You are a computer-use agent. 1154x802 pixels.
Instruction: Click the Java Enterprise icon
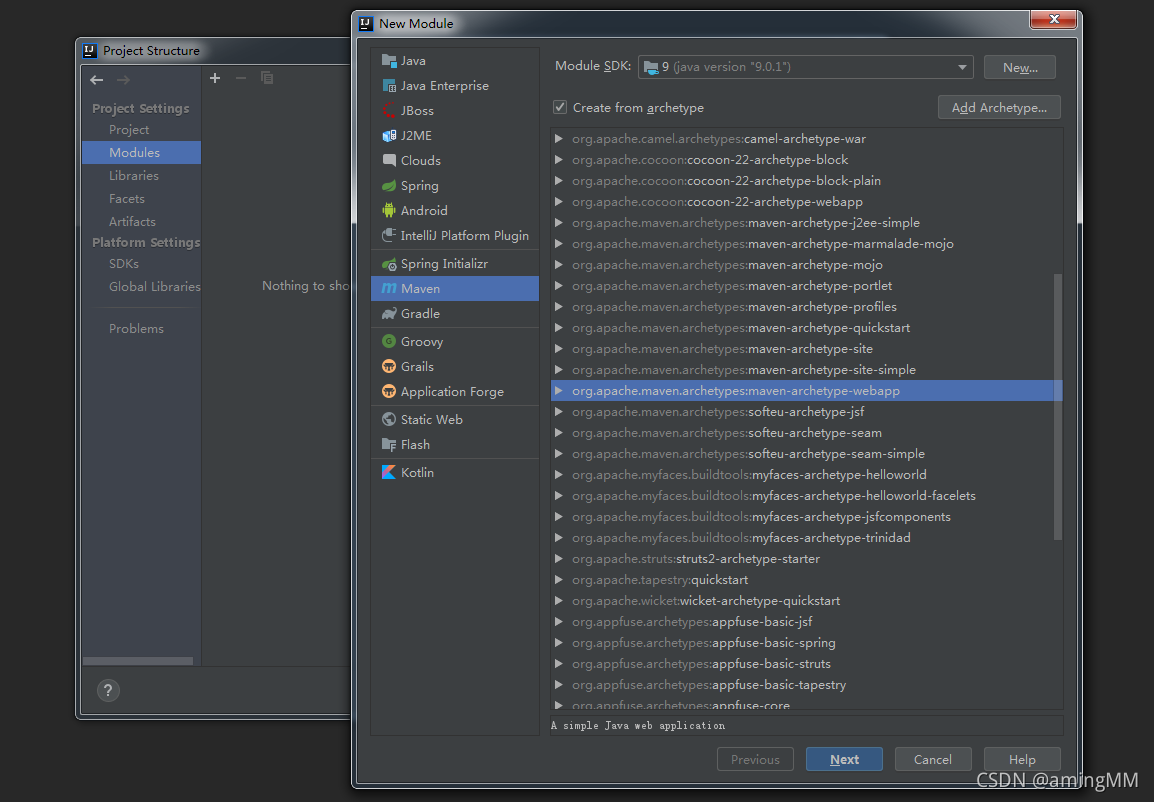tap(389, 85)
